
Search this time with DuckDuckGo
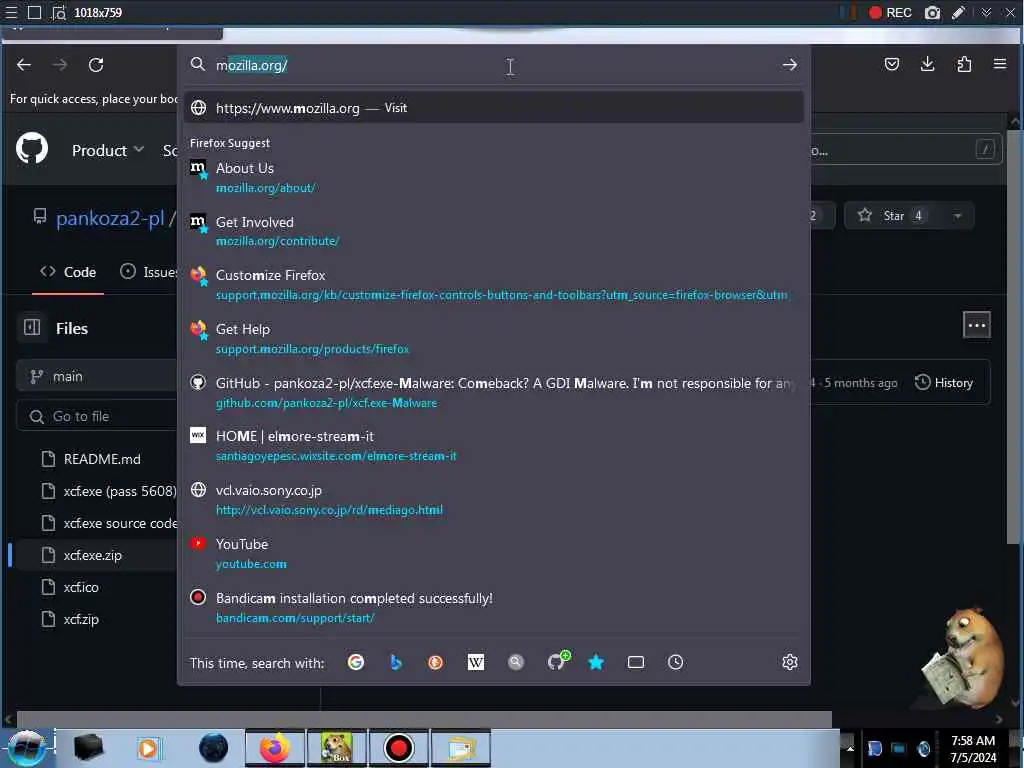(x=436, y=662)
